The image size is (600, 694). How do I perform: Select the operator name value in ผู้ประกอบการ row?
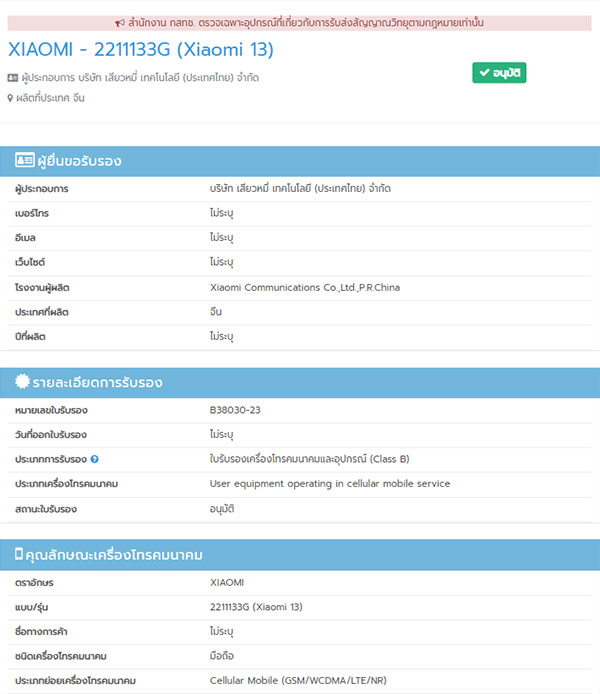click(x=300, y=189)
